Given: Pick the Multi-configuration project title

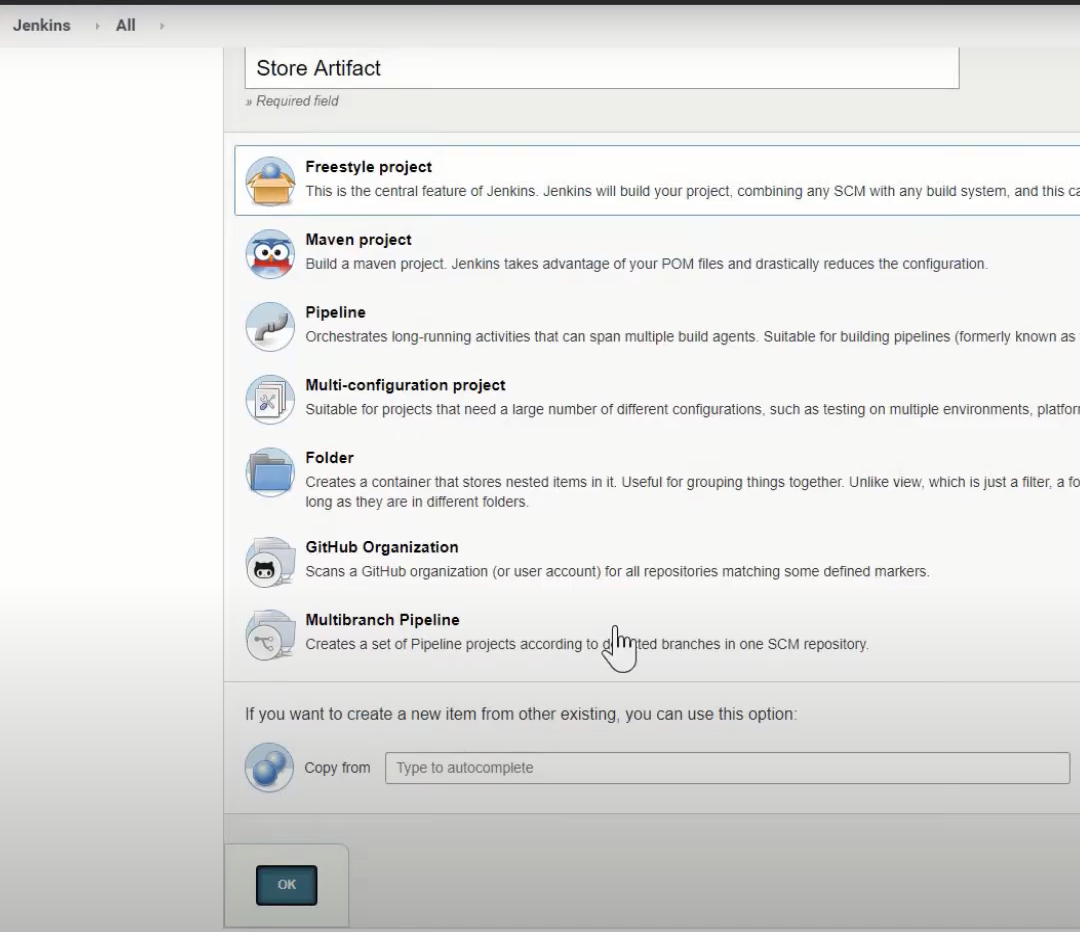Looking at the screenshot, I should coord(405,384).
